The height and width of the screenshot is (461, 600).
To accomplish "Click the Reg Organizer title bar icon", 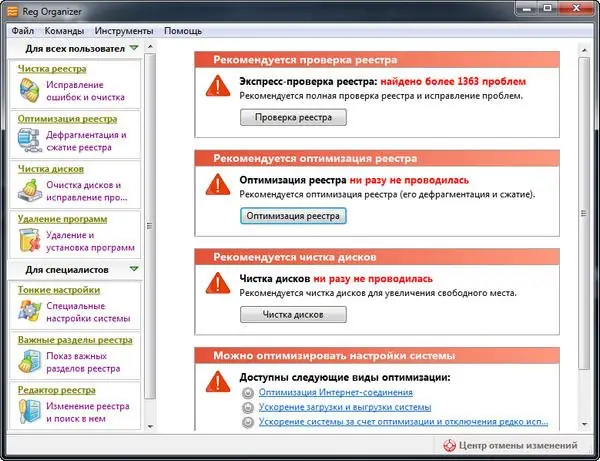I will pyautogui.click(x=12, y=11).
